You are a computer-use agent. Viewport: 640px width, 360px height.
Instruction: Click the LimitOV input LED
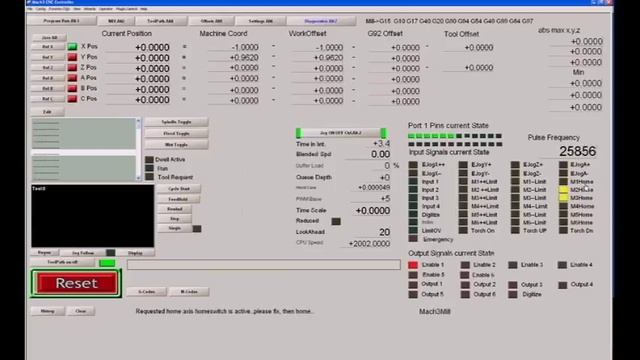[413, 231]
